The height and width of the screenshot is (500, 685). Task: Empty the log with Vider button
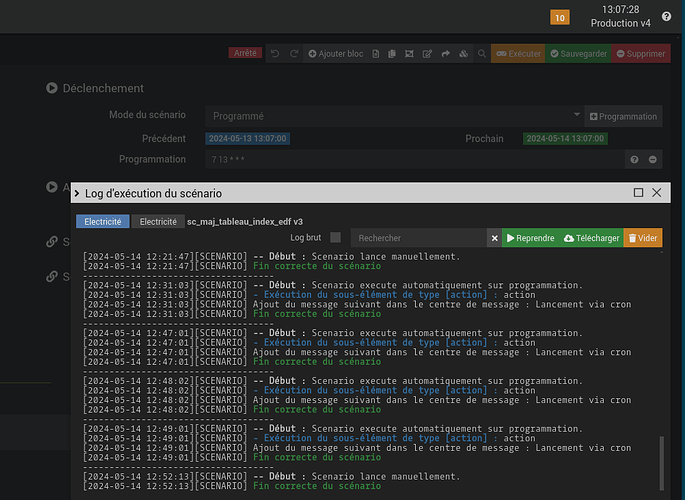pos(643,238)
